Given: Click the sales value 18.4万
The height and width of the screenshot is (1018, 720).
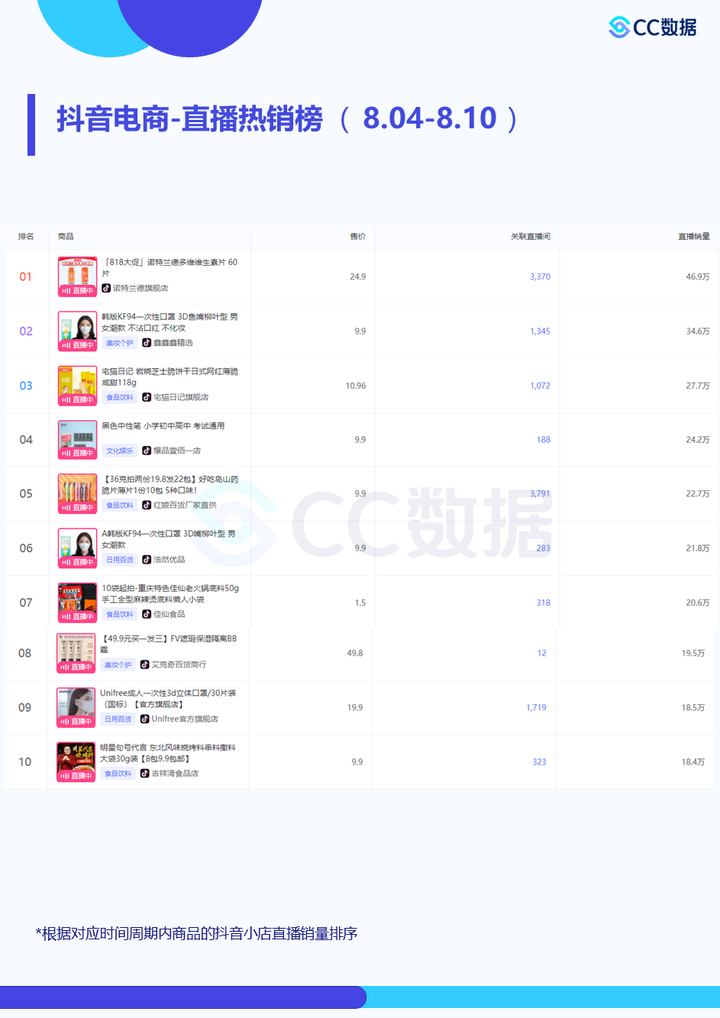Looking at the screenshot, I should 693,762.
